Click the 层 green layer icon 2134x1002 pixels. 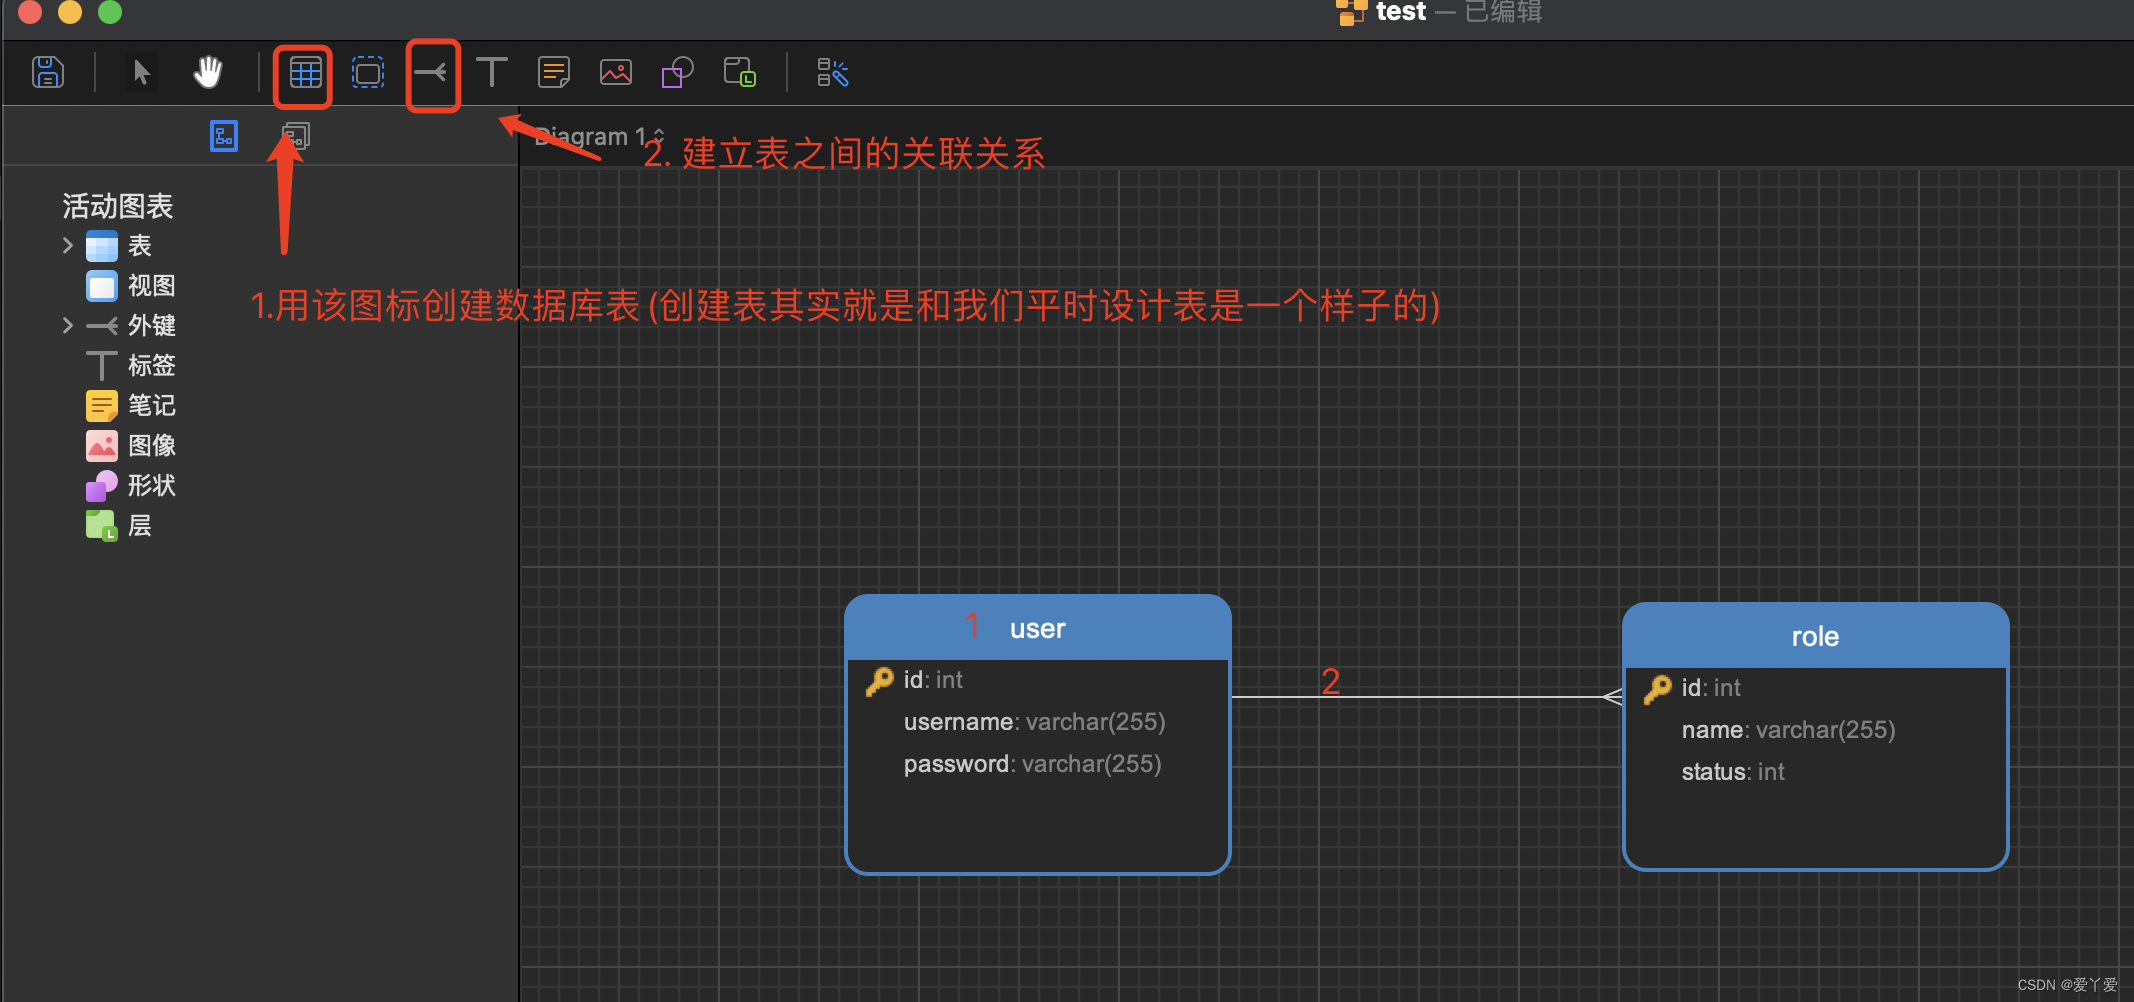pos(102,526)
